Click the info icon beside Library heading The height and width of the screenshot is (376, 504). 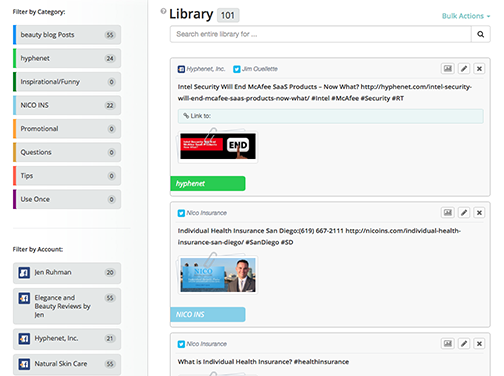[163, 11]
